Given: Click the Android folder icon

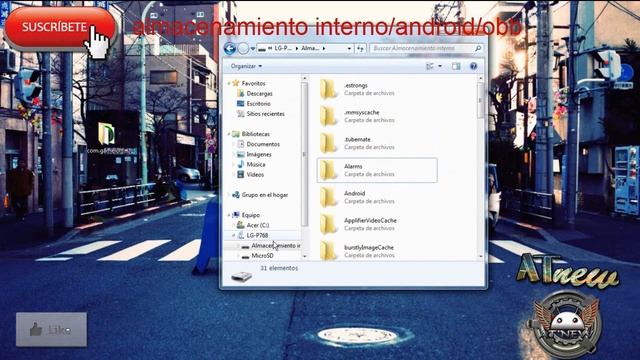Looking at the screenshot, I should [328, 197].
